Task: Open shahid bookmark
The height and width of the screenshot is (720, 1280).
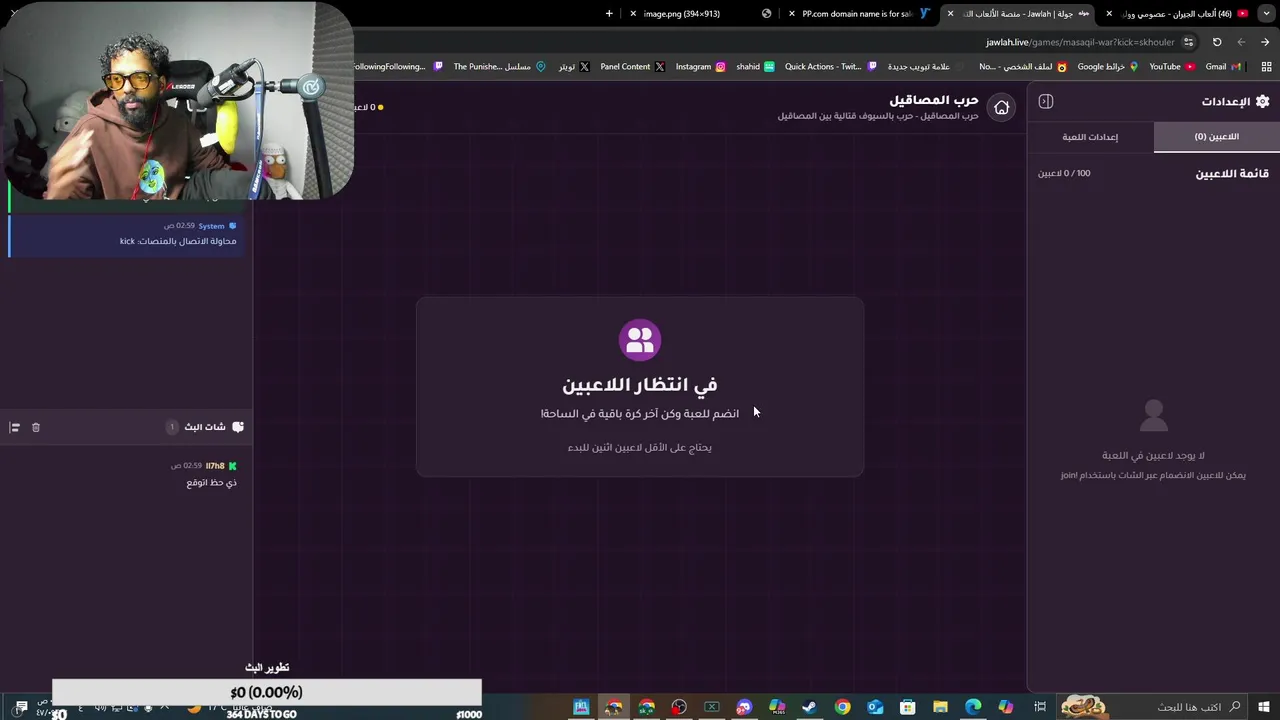Action: [755, 67]
